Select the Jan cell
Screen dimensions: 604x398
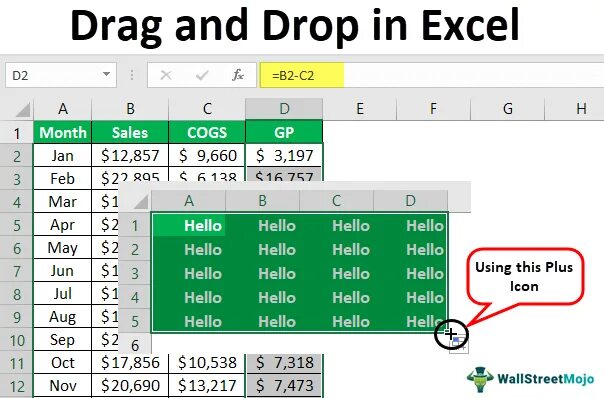pyautogui.click(x=63, y=156)
